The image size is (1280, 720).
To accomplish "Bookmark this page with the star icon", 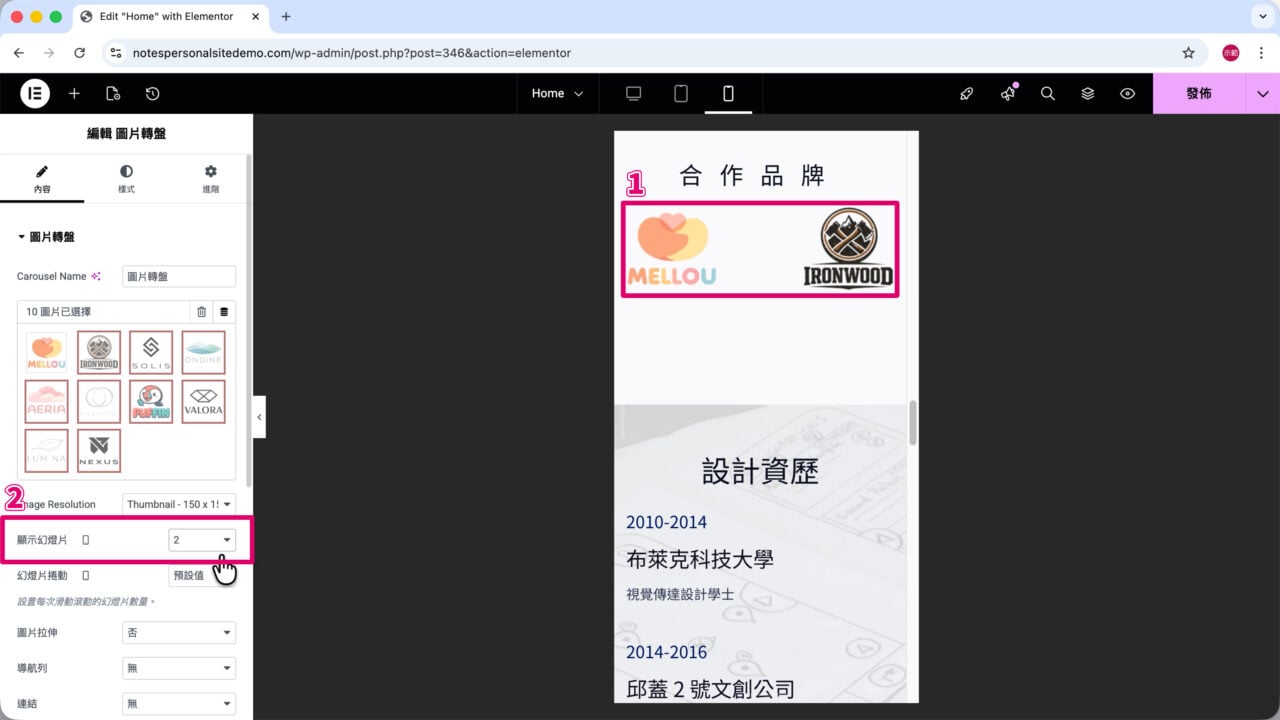I will point(1188,53).
